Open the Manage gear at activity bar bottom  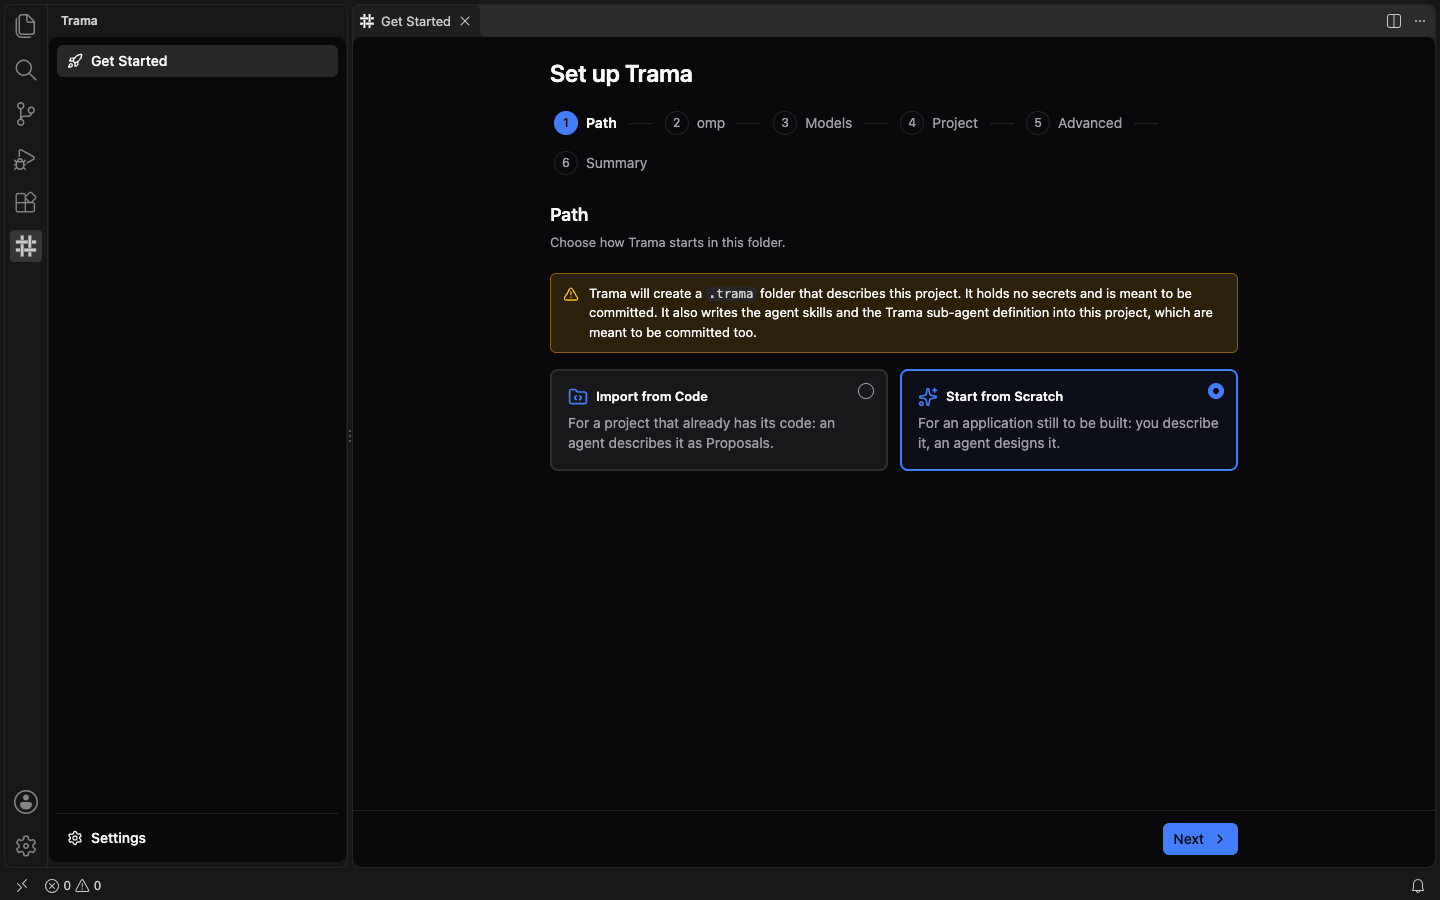point(26,846)
